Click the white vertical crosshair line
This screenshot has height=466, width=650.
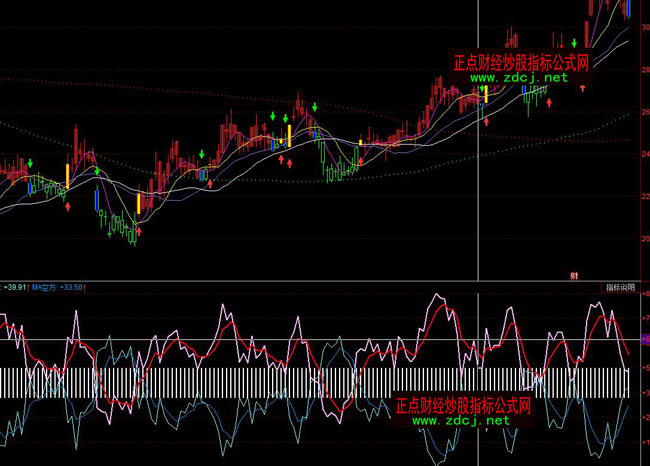(478, 200)
